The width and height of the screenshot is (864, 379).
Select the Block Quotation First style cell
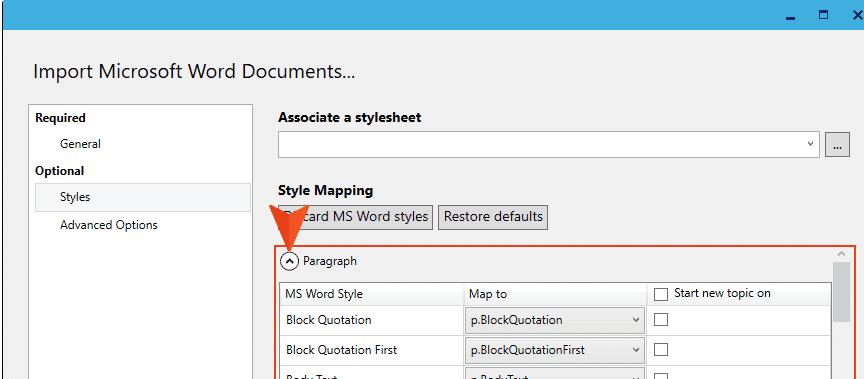tap(372, 350)
